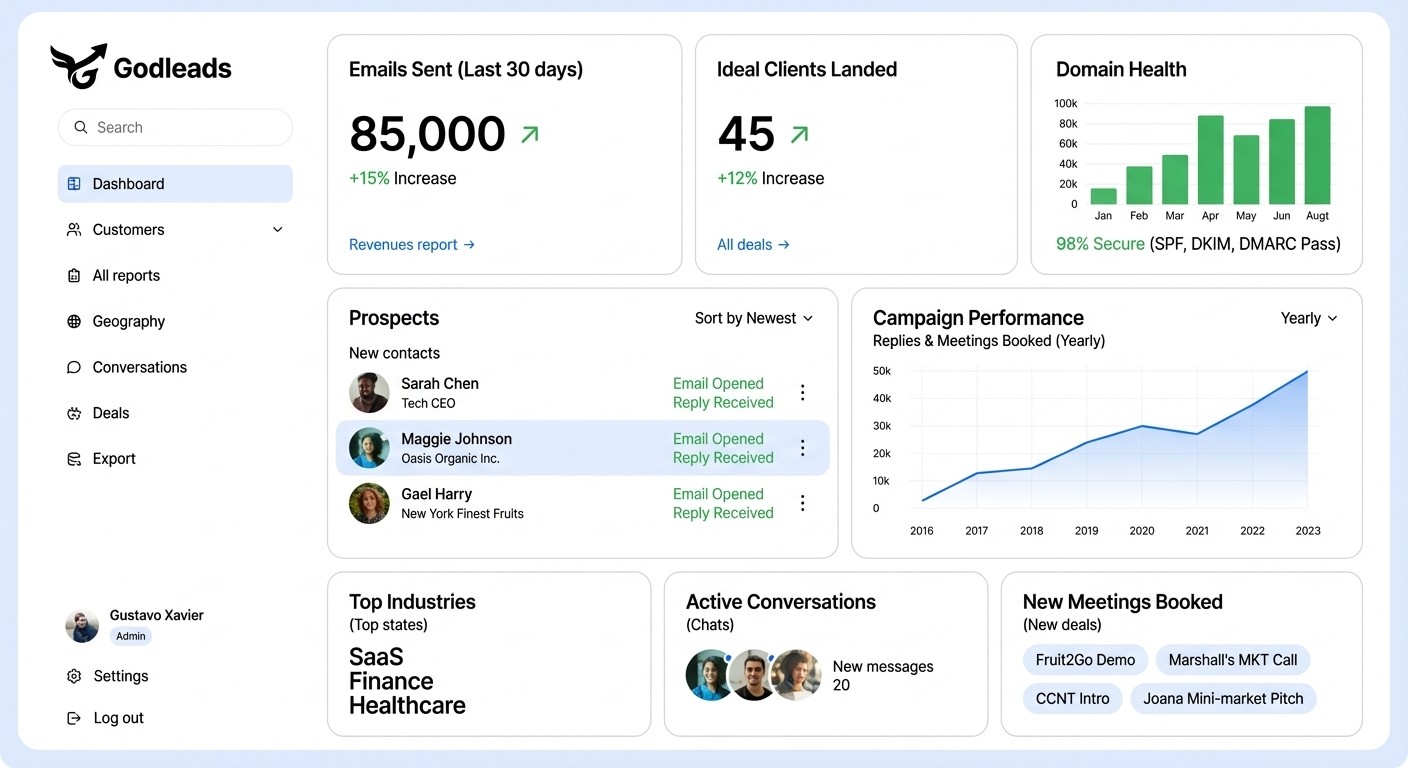Open options menu for Sarah Chen

[802, 392]
